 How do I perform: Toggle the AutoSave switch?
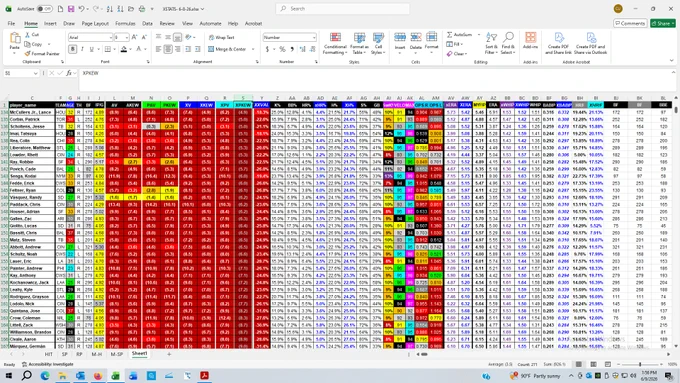coord(44,9)
